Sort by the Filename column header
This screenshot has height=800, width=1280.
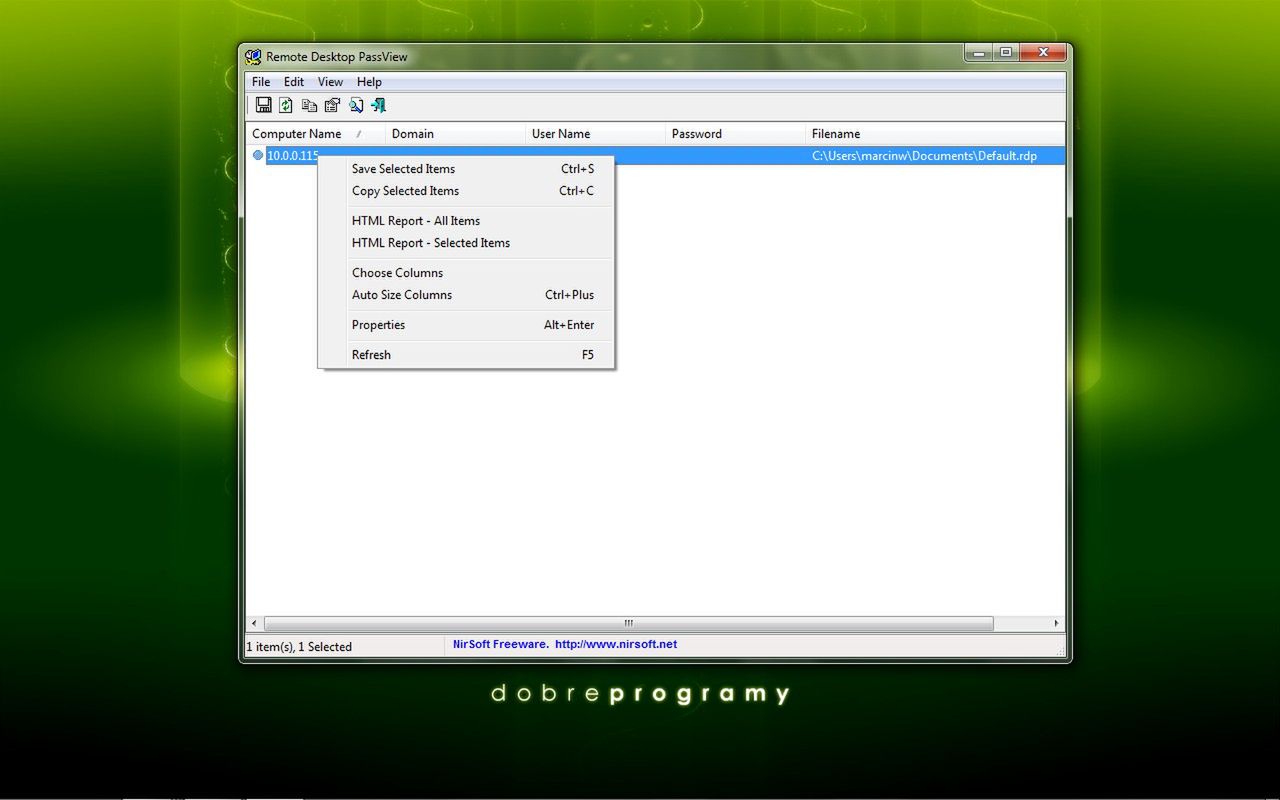pos(935,134)
